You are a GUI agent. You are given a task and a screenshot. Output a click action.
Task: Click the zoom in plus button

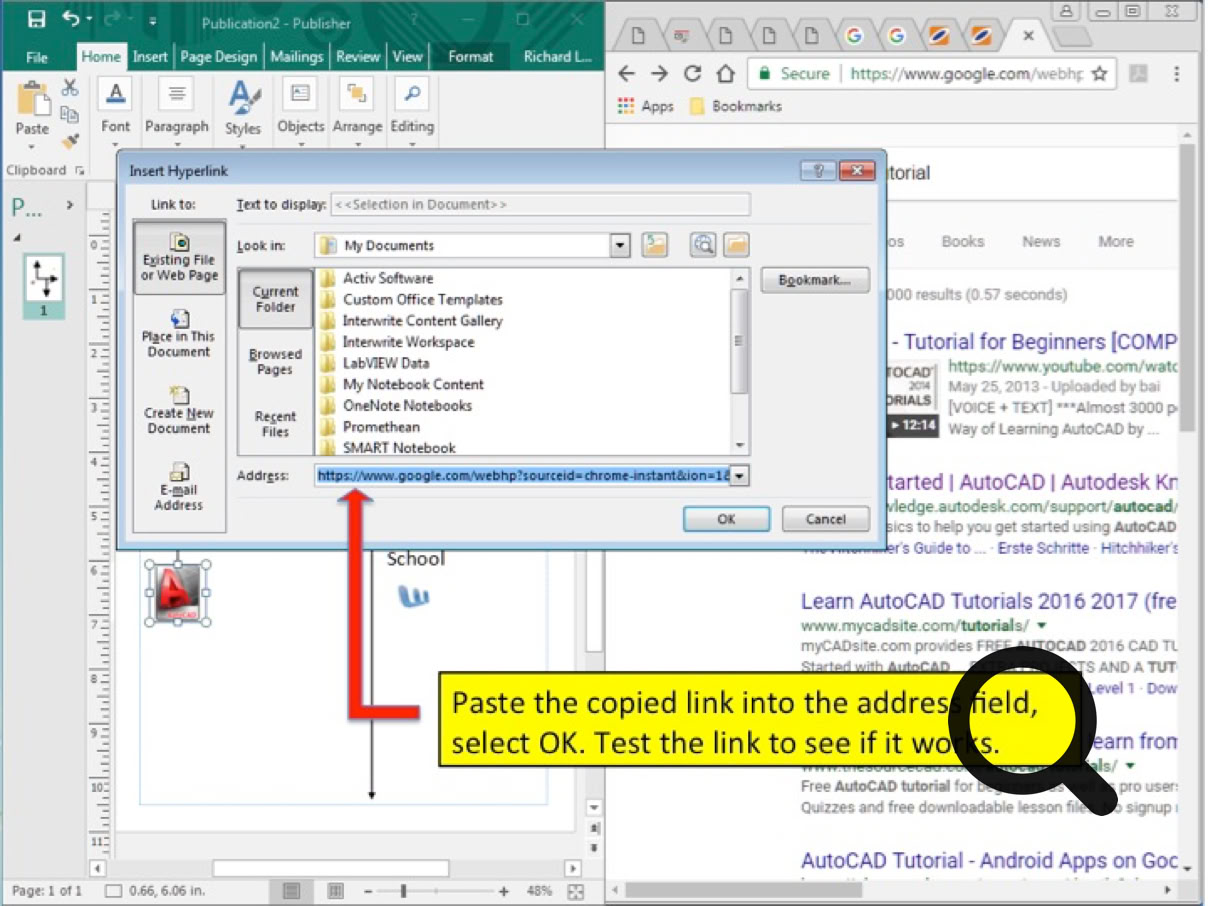pos(504,891)
